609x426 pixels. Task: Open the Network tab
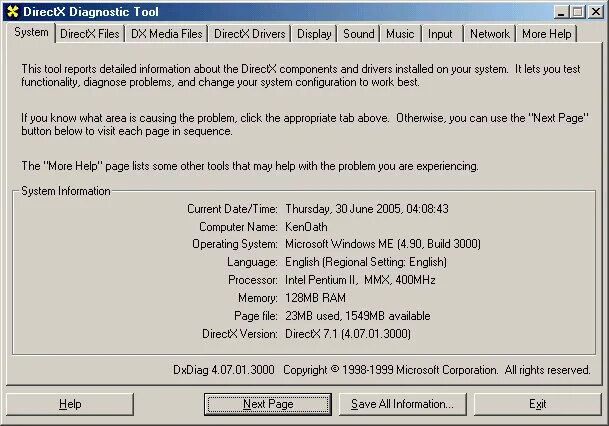pos(490,34)
